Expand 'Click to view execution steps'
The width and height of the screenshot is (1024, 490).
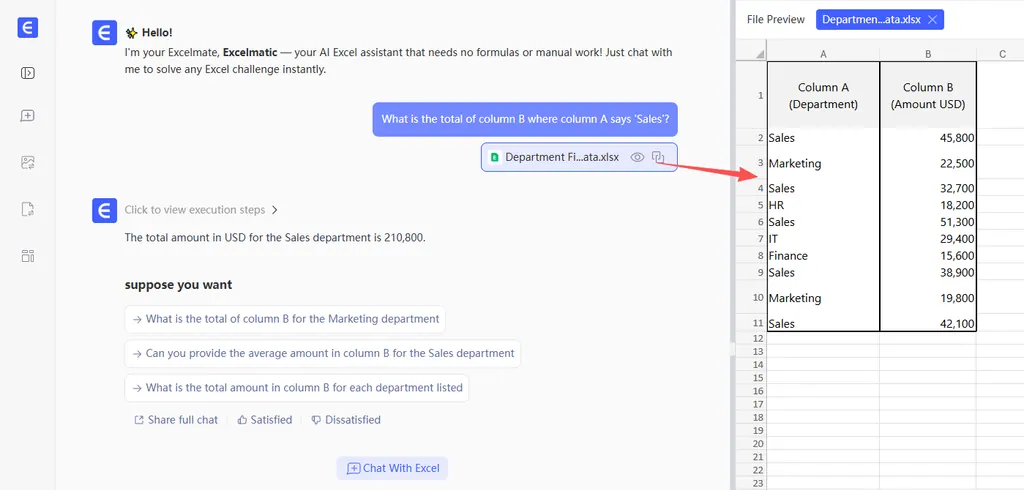201,210
